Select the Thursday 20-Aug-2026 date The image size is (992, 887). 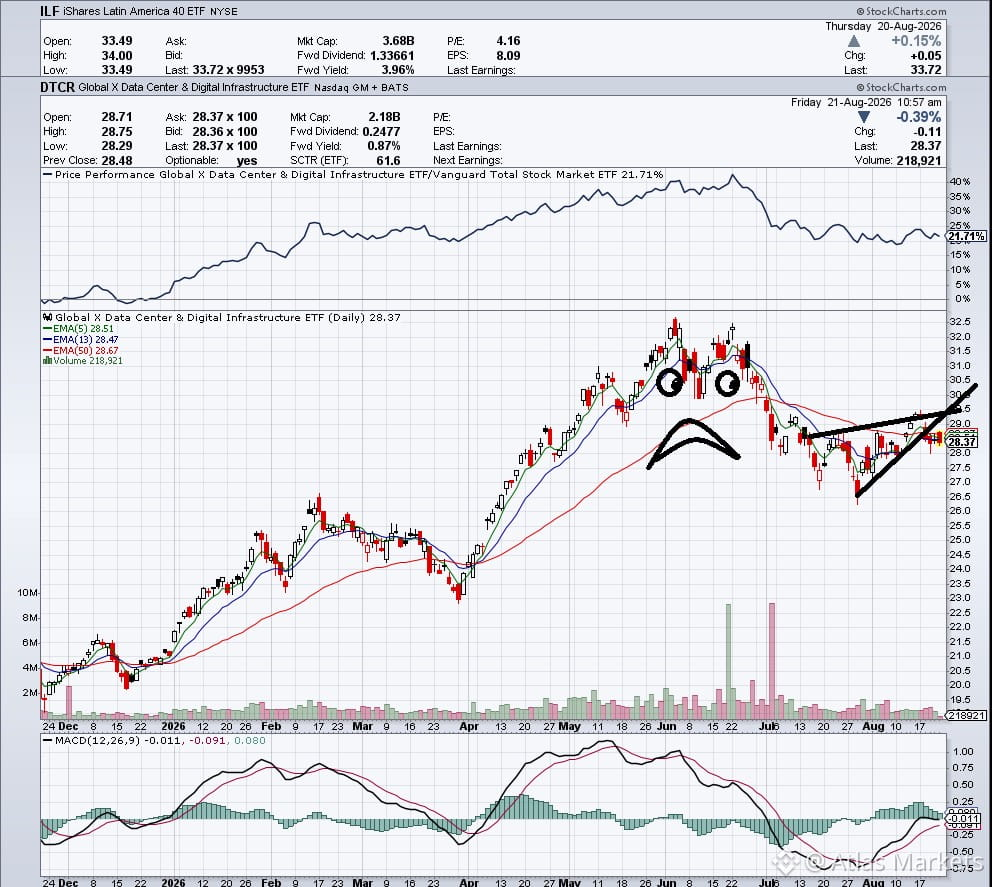click(883, 26)
